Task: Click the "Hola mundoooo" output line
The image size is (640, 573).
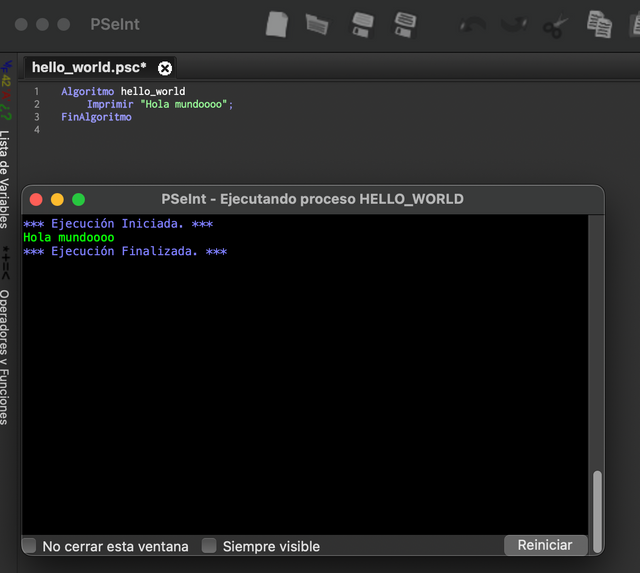Action: [x=69, y=238]
